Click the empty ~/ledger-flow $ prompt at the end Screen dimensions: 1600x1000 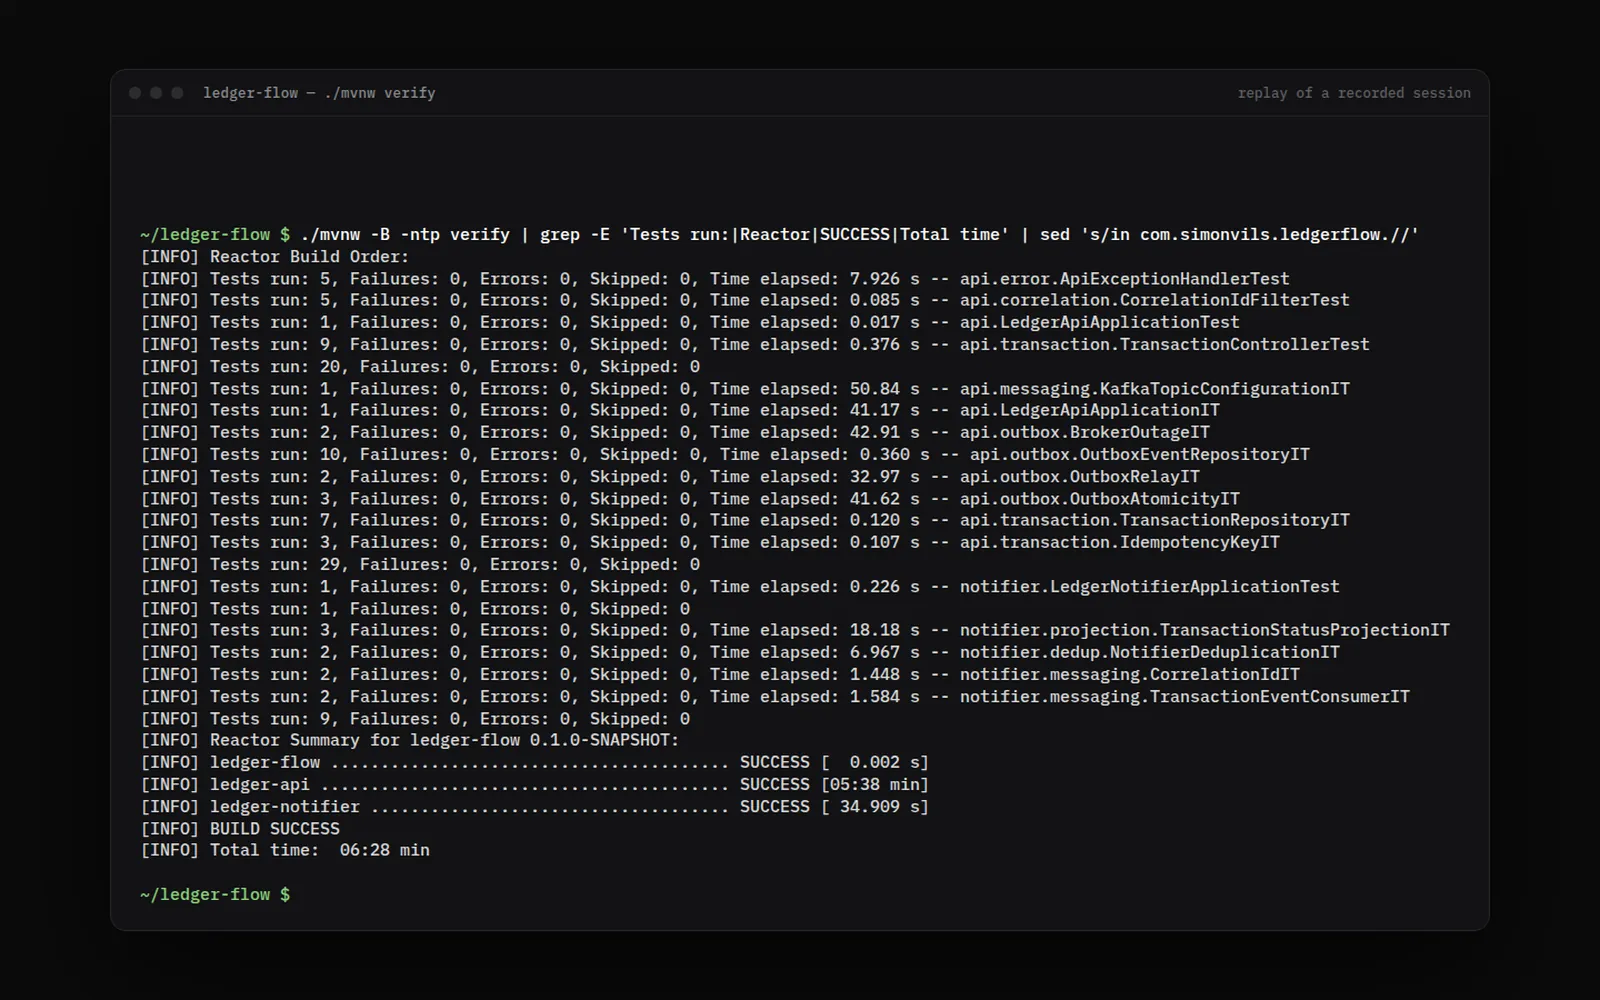(x=215, y=895)
